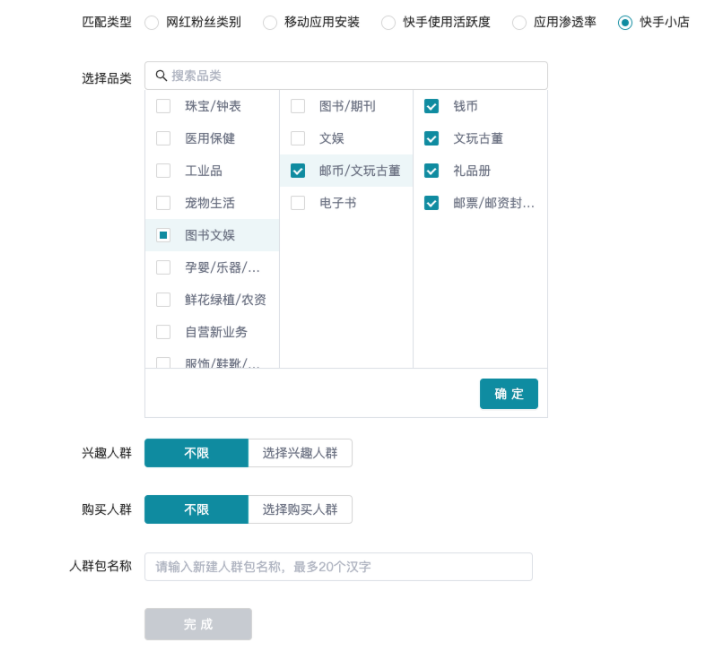
Task: Open the 电子书 subcategory label
Action: pyautogui.click(x=338, y=203)
